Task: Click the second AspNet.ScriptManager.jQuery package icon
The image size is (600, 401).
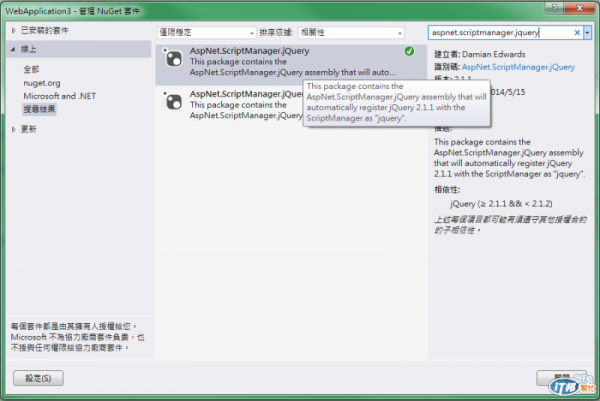Action: click(173, 101)
